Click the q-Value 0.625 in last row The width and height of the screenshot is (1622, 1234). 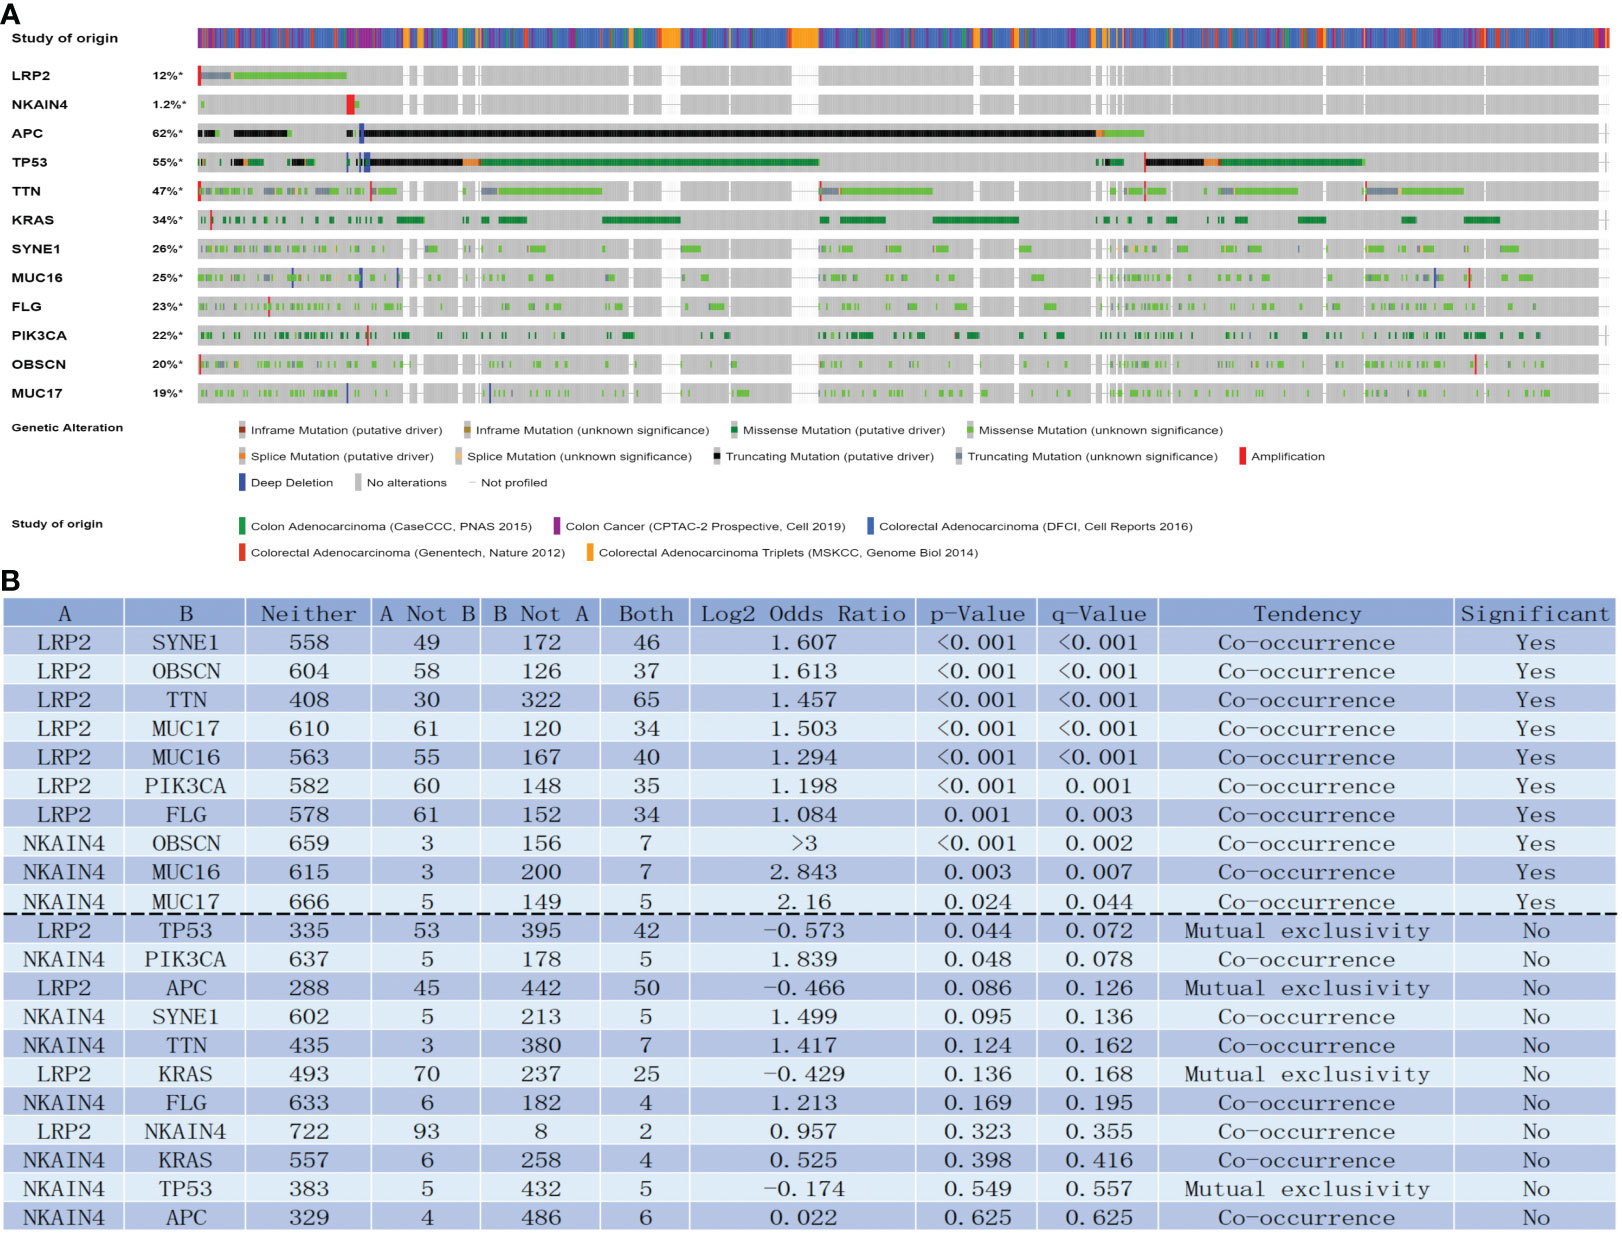coord(1098,1218)
